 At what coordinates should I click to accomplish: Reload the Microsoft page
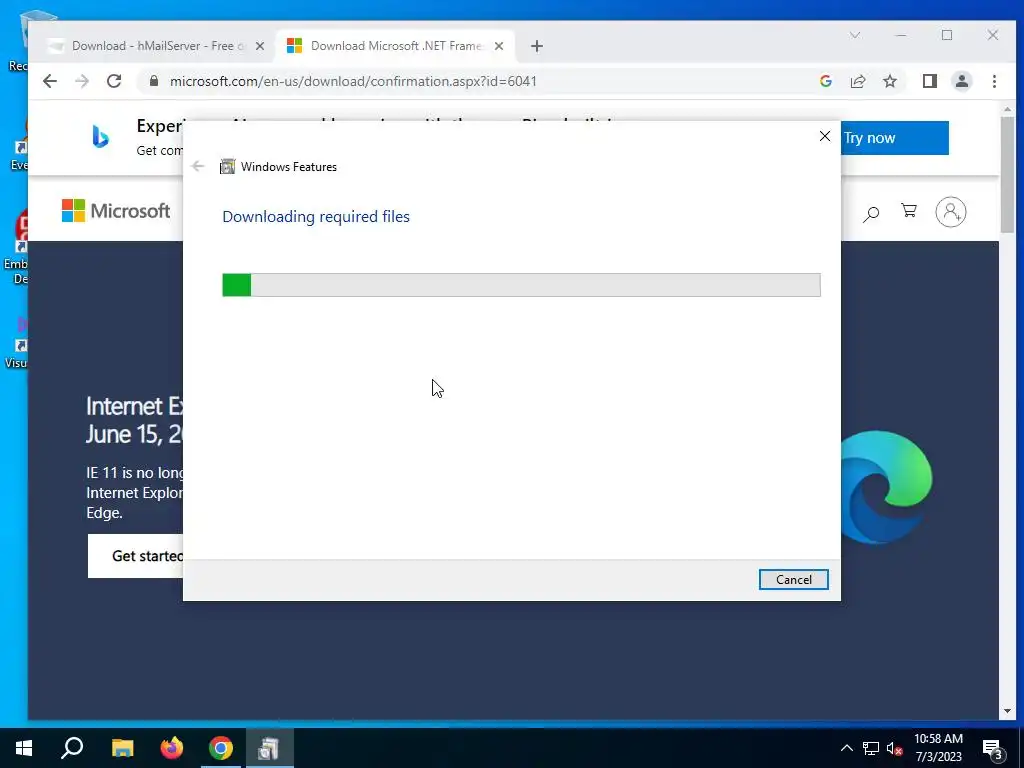[114, 81]
